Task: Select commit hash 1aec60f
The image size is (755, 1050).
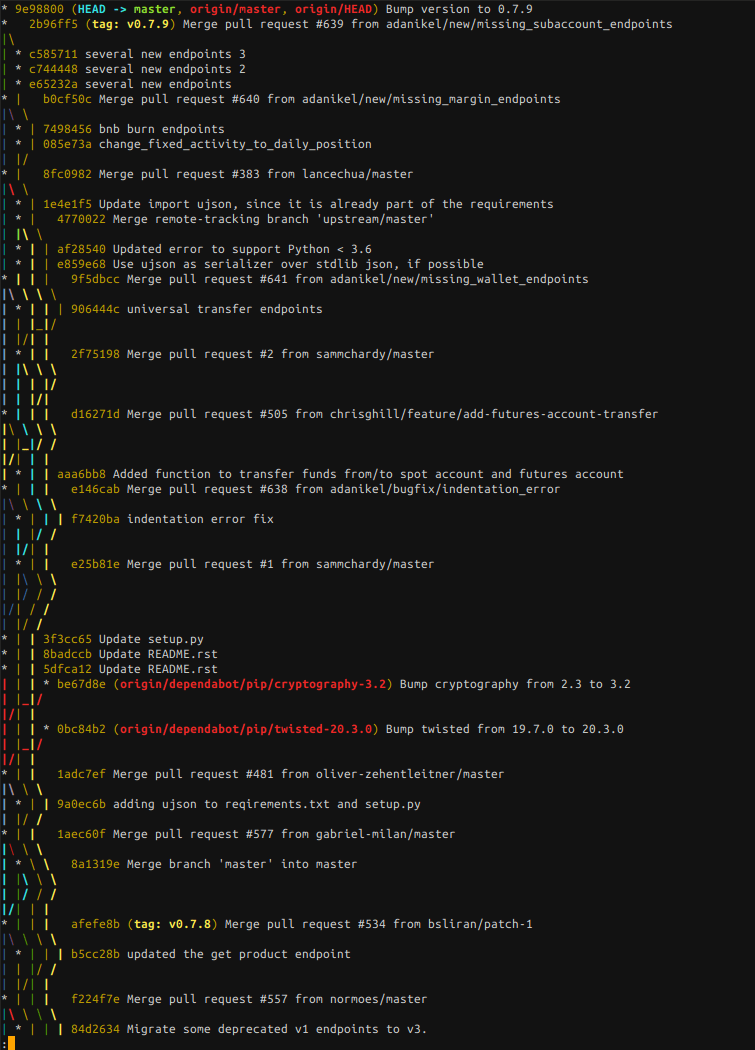Action: pyautogui.click(x=82, y=834)
